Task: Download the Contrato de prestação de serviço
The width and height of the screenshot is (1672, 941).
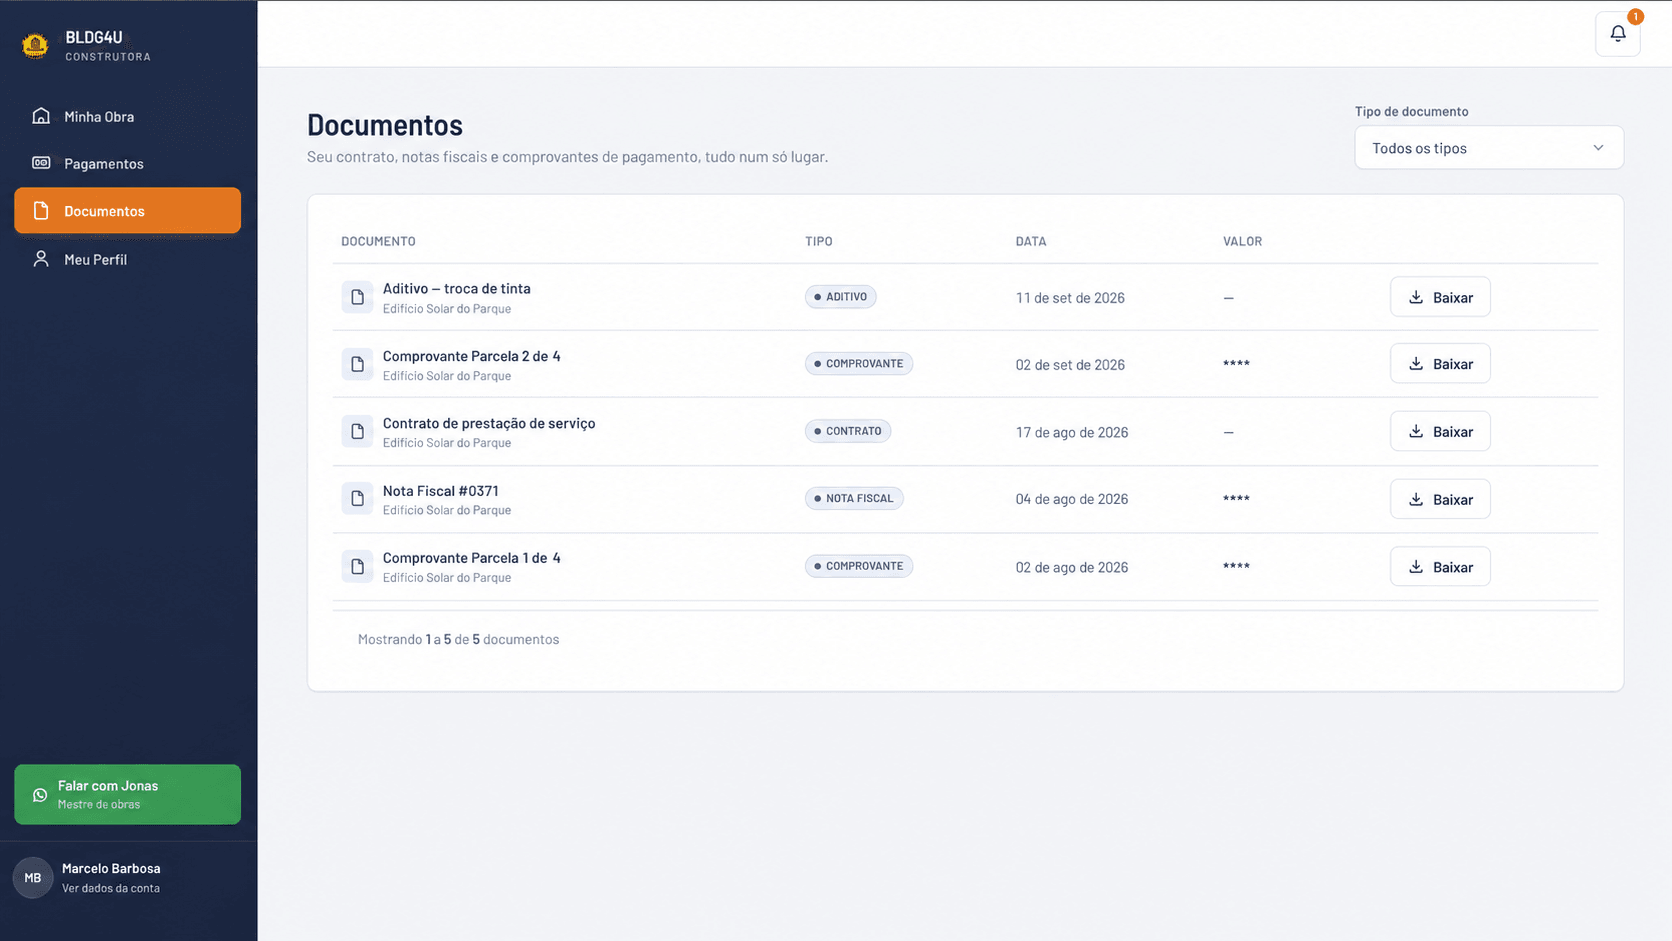Action: (1440, 431)
